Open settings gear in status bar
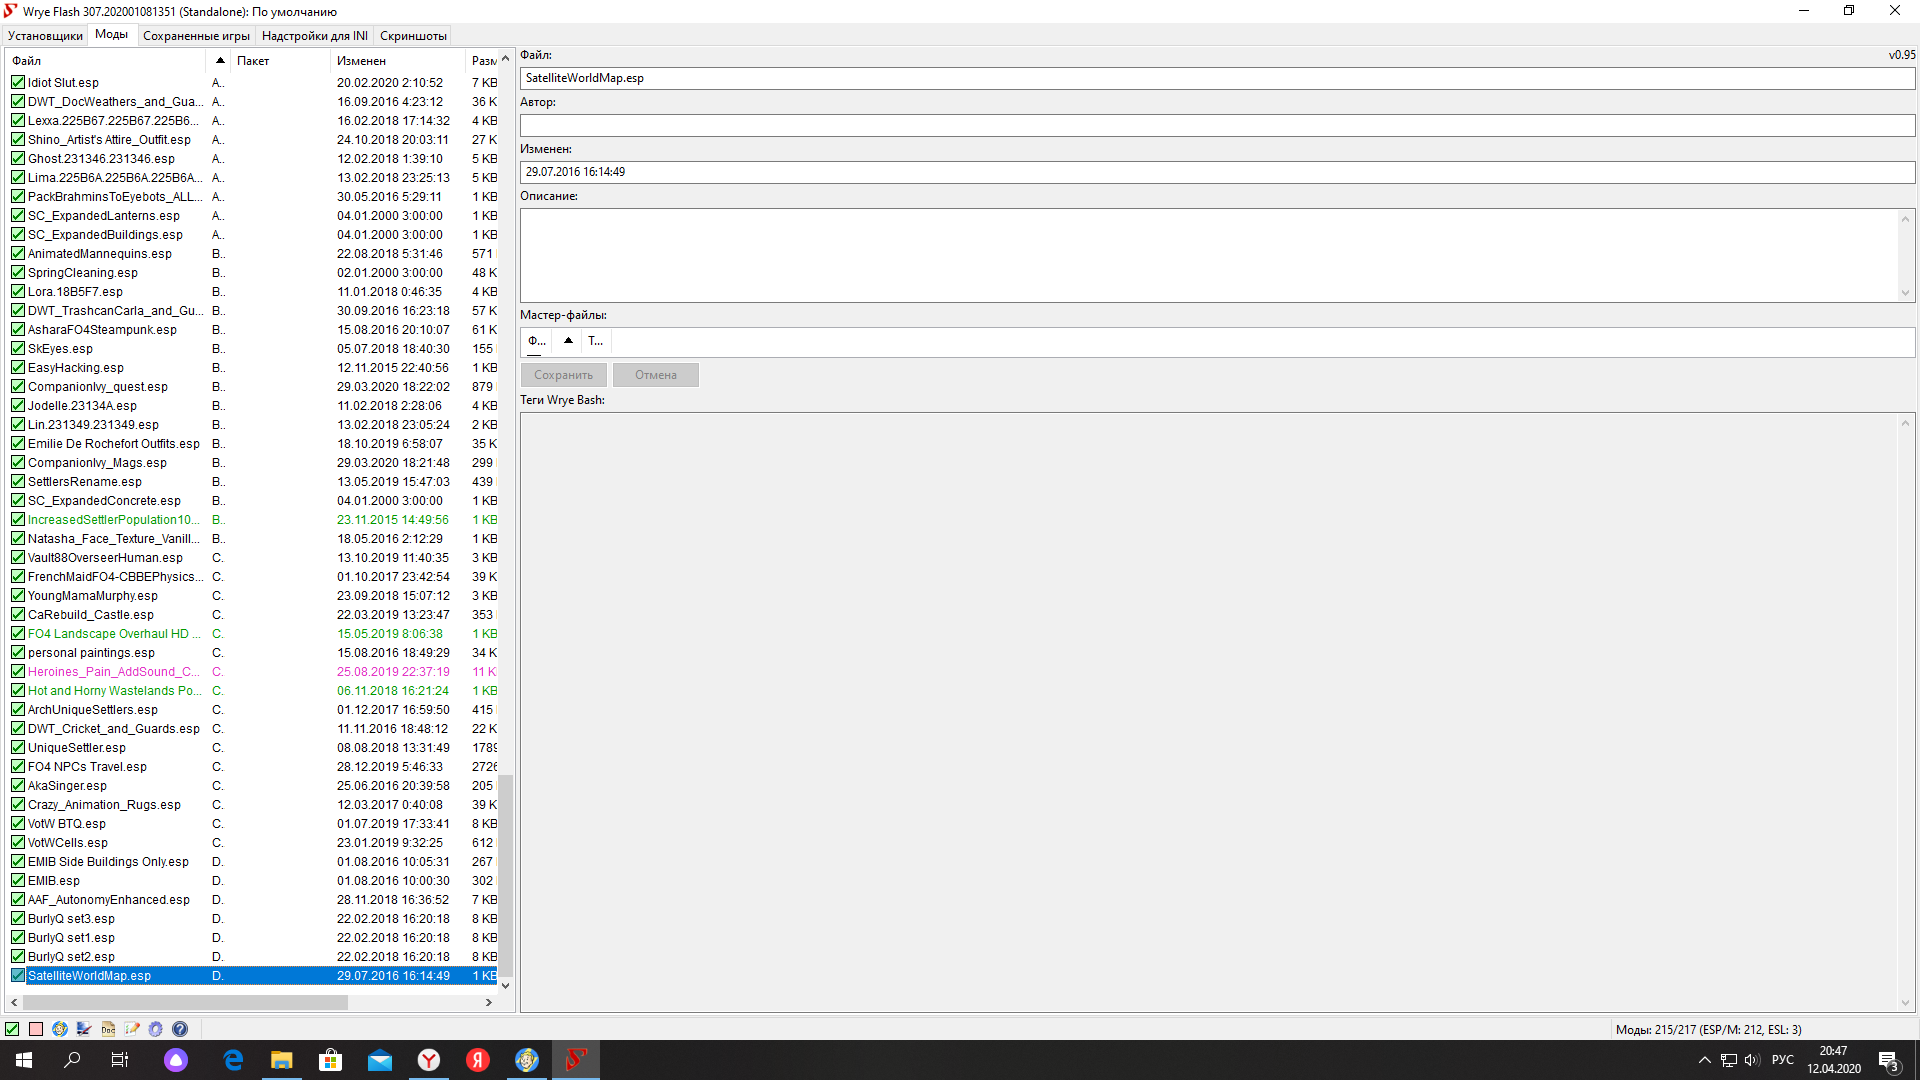The width and height of the screenshot is (1920, 1080). pyautogui.click(x=156, y=1029)
